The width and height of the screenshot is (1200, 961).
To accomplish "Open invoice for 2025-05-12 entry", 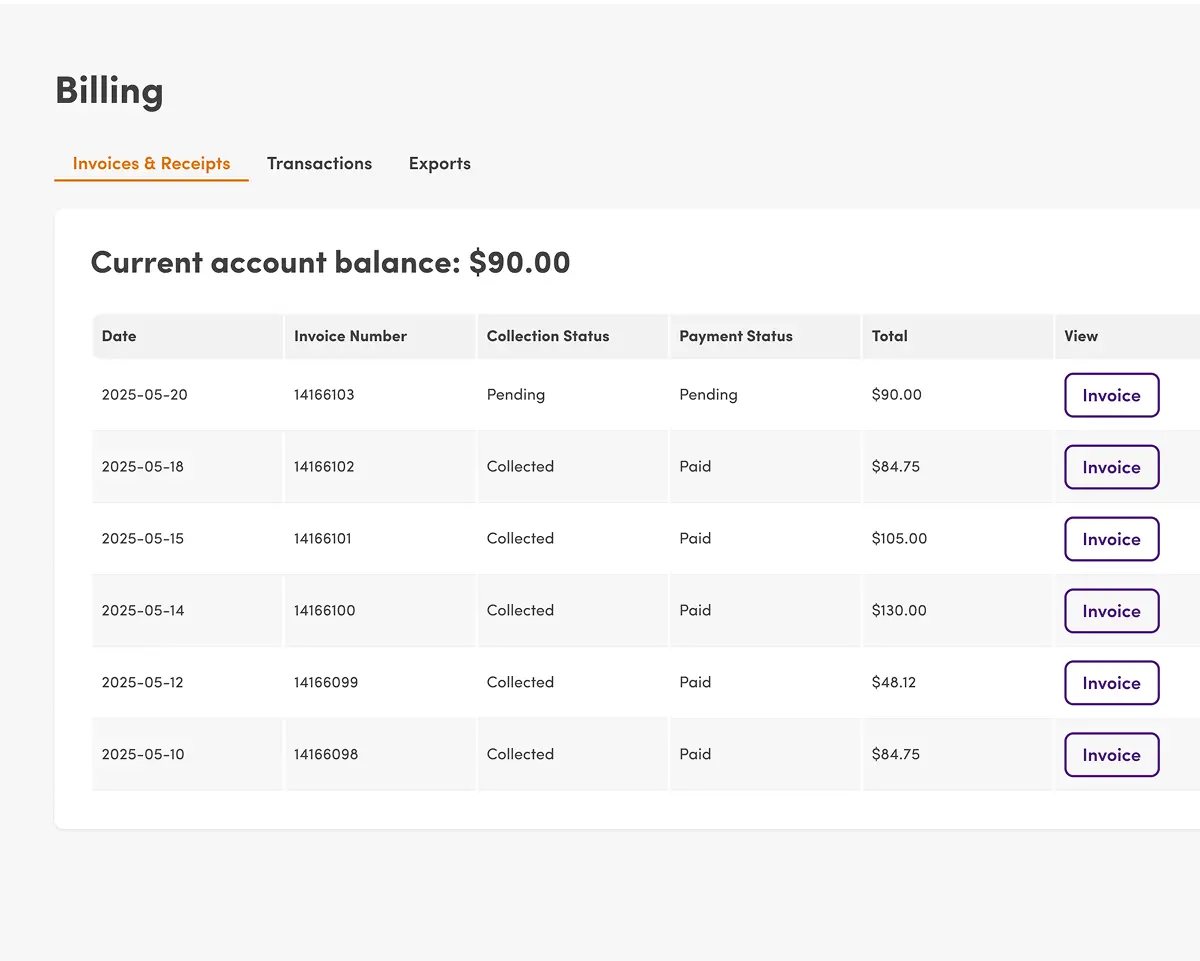I will point(1111,683).
